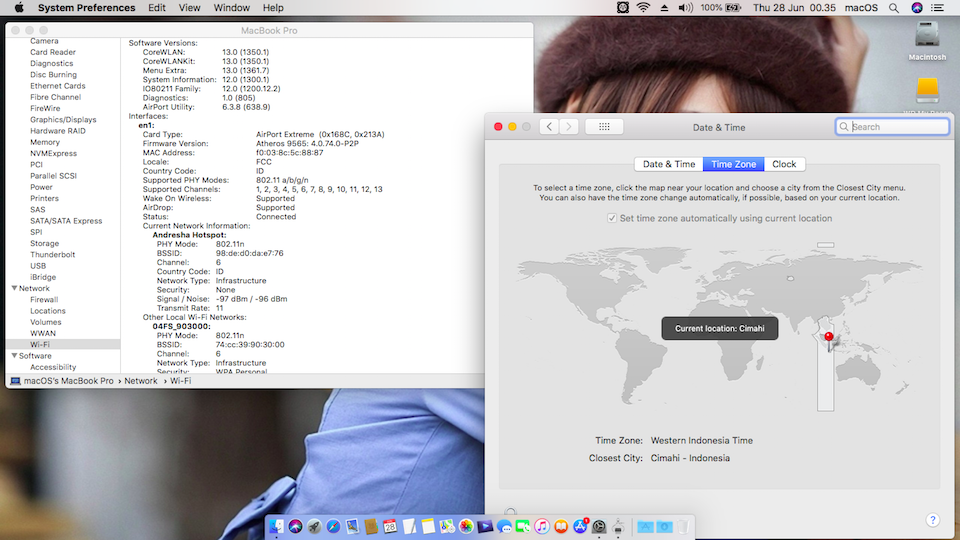The height and width of the screenshot is (540, 960).
Task: Select USB in hardware list
Action: coord(38,266)
